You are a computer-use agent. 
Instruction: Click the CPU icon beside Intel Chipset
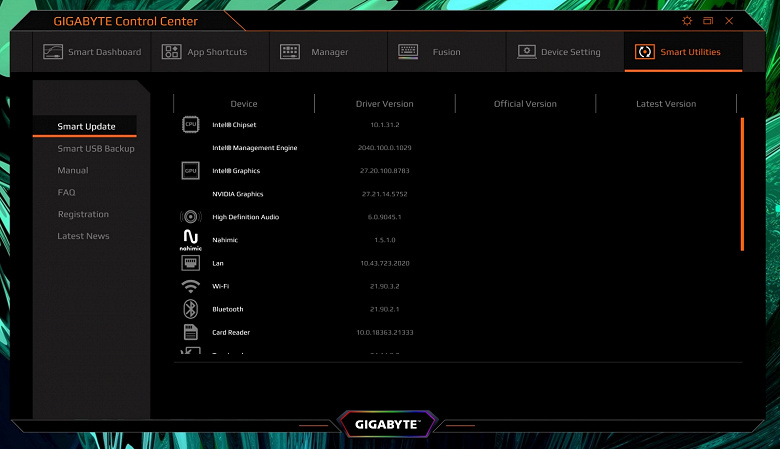(191, 124)
